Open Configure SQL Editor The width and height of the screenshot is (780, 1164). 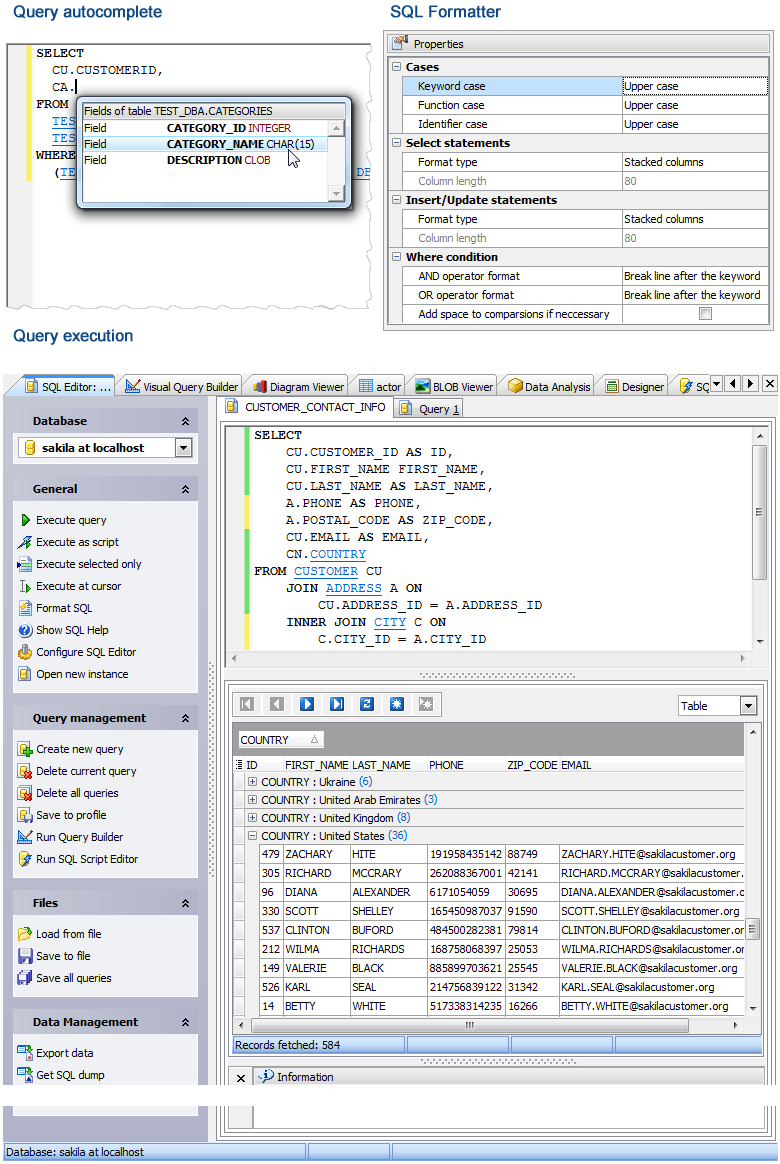86,652
